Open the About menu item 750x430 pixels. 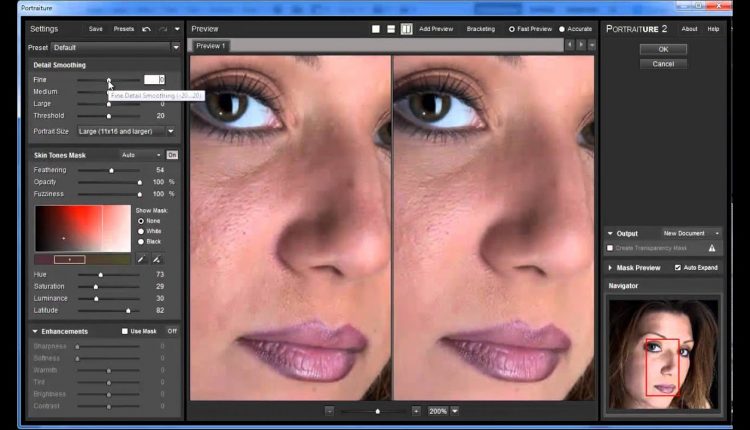(x=690, y=29)
